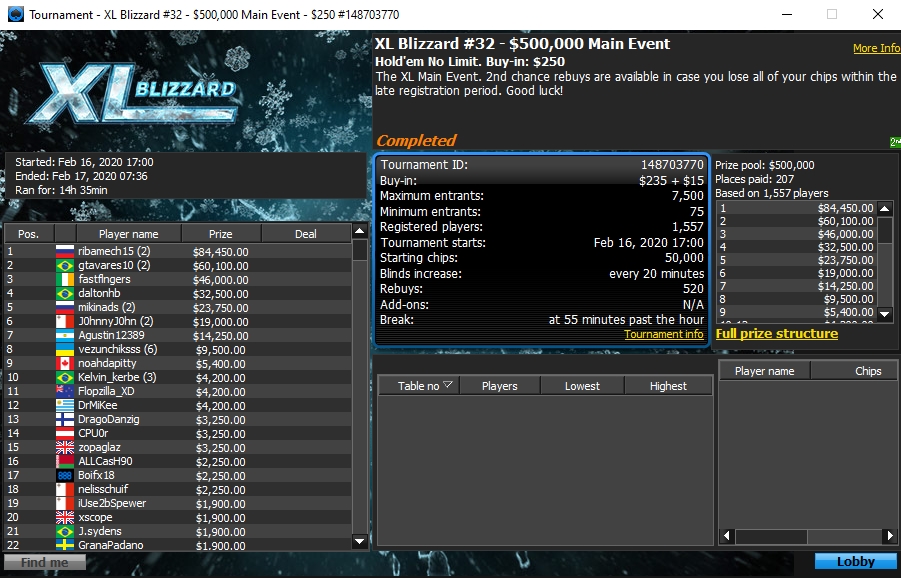Click the Canada flag beside noahdapitty

[x=65, y=363]
